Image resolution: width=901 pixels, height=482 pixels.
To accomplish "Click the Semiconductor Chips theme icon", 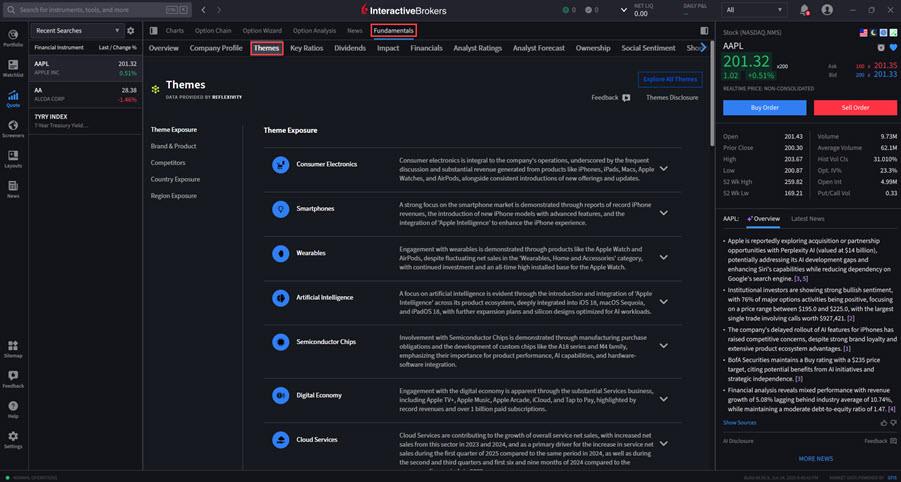I will (x=280, y=342).
